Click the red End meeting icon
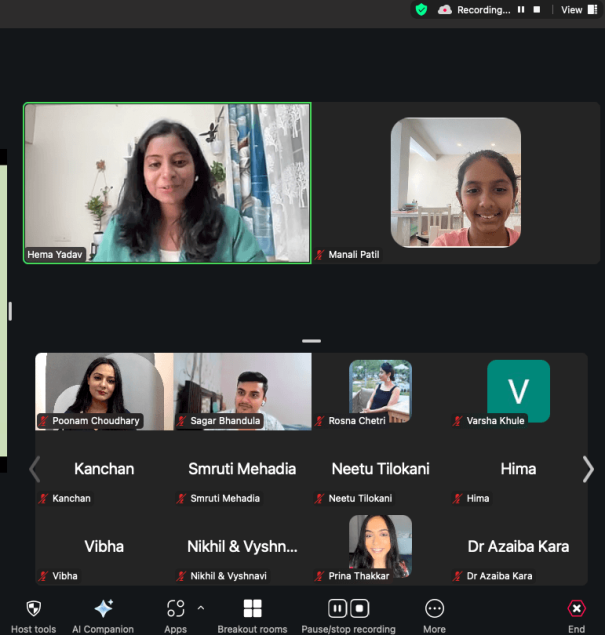Screen dimensions: 605x635 pyautogui.click(x=576, y=608)
